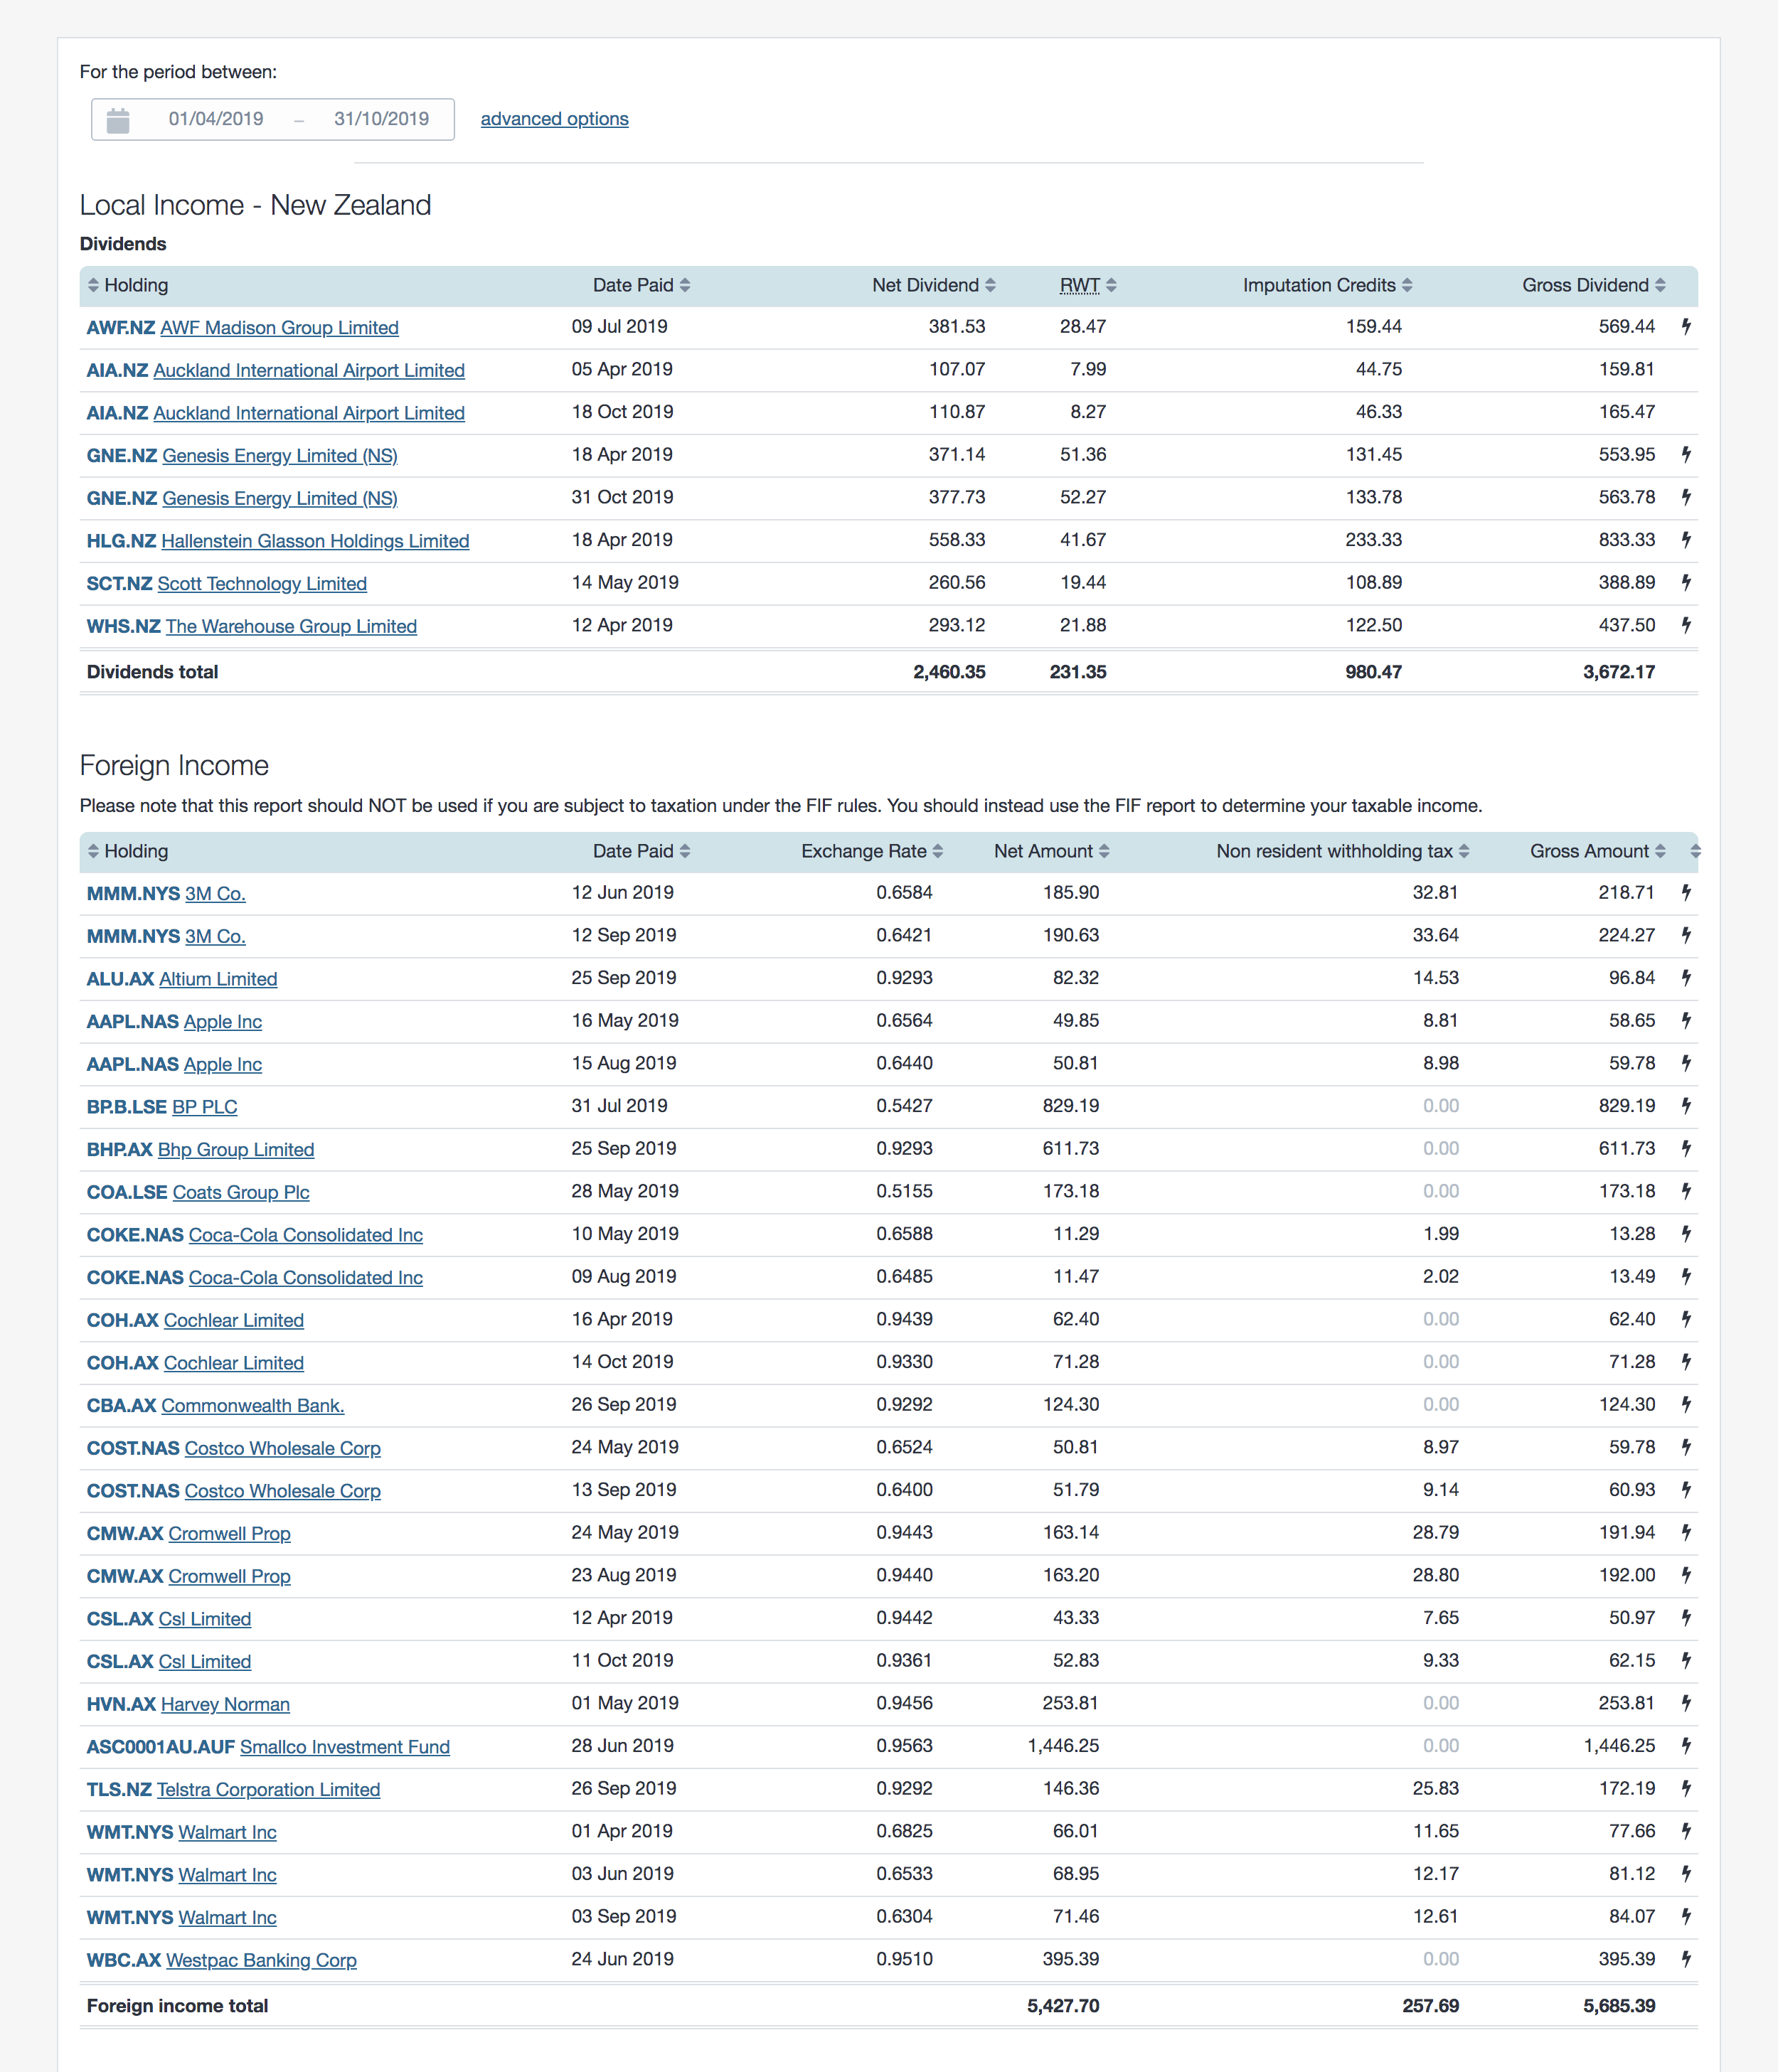Screen dimensions: 1778x2072
Task: Click lightning icon for Walmart 03 Sep row
Action: pyautogui.click(x=1686, y=1917)
